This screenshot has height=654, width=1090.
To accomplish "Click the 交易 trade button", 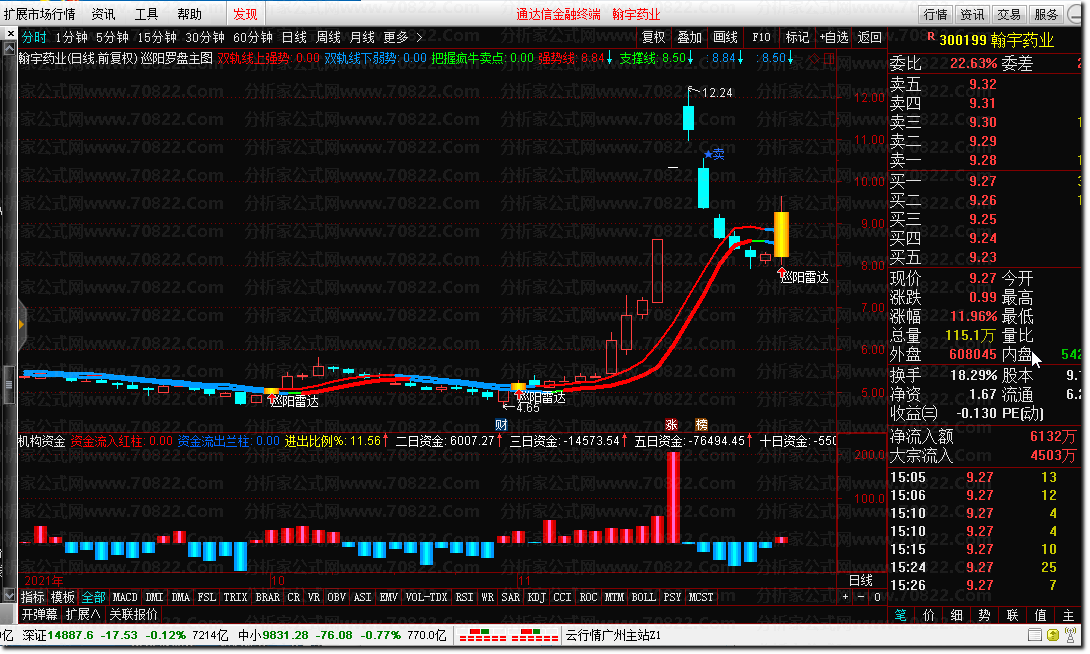I will click(x=1009, y=14).
